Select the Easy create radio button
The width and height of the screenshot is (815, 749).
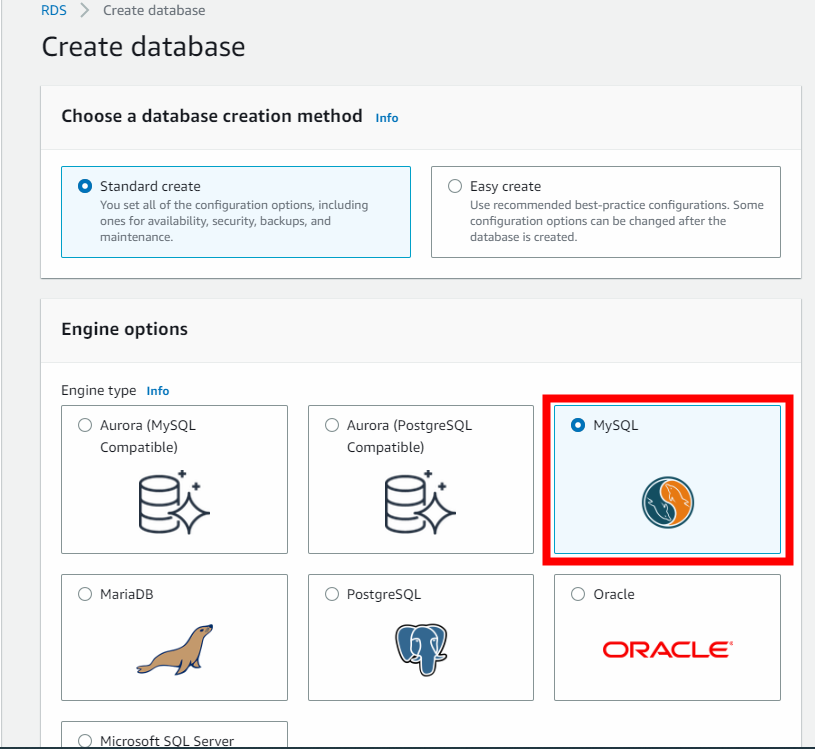454,185
